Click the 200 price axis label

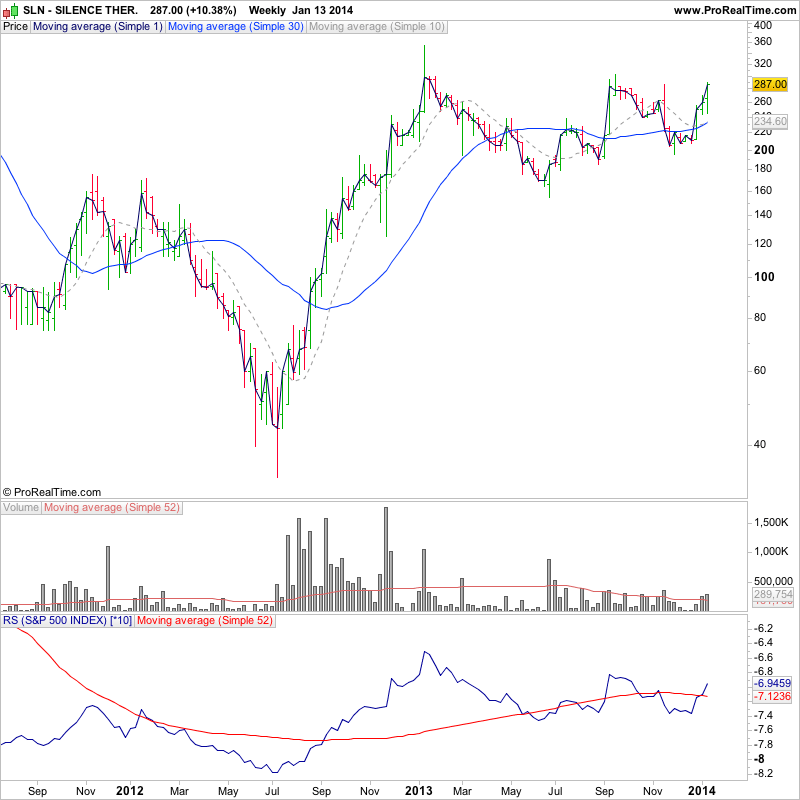click(x=764, y=149)
